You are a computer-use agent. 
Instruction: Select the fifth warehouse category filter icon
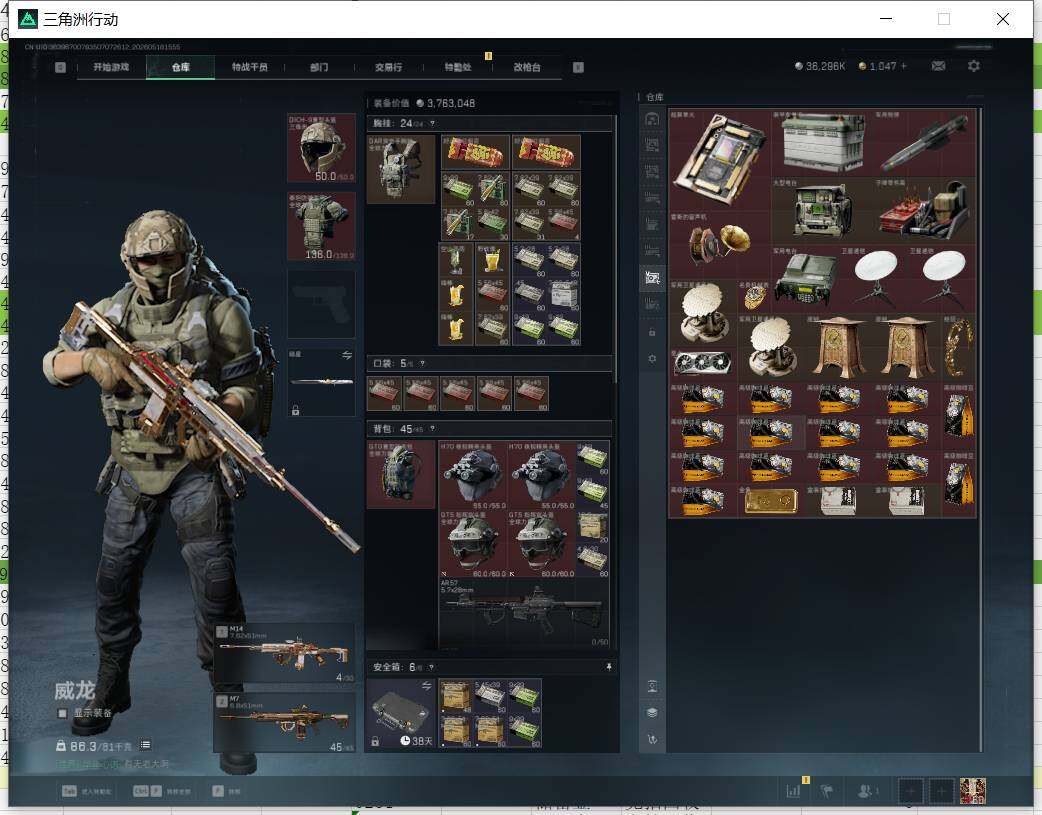[x=652, y=225]
